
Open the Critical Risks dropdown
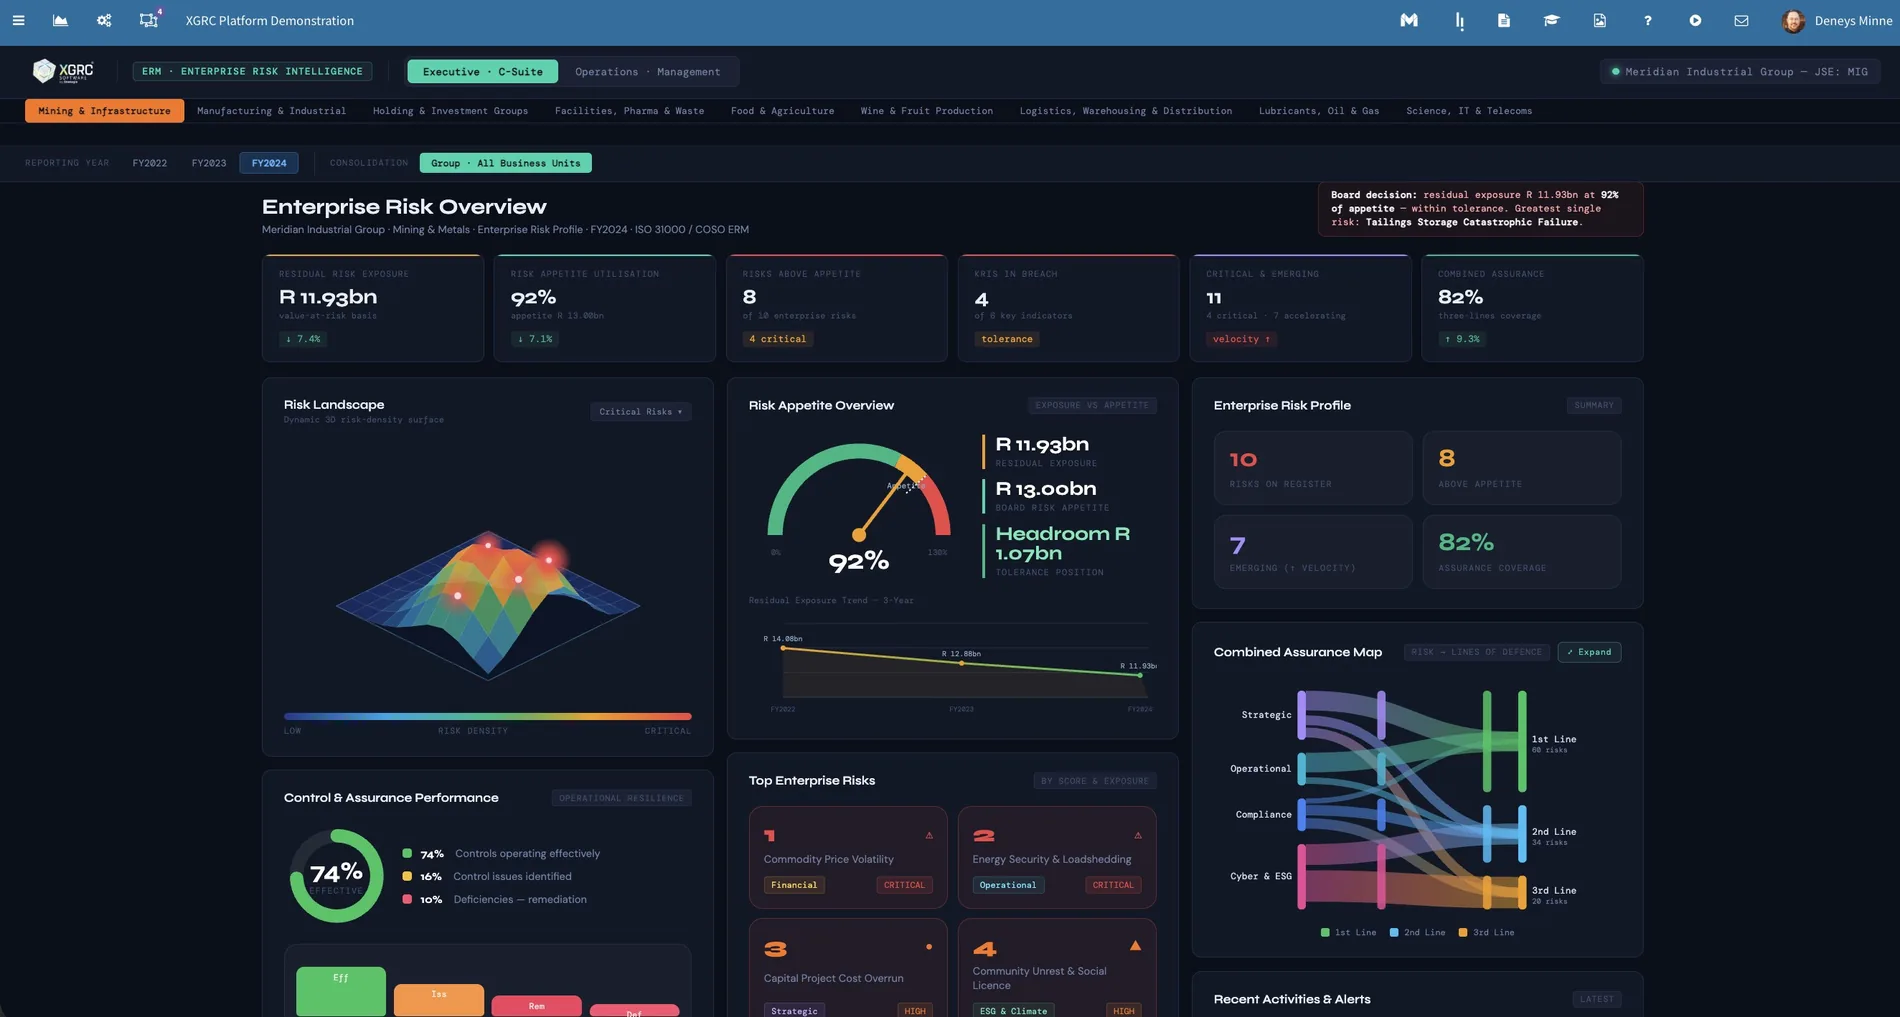640,412
